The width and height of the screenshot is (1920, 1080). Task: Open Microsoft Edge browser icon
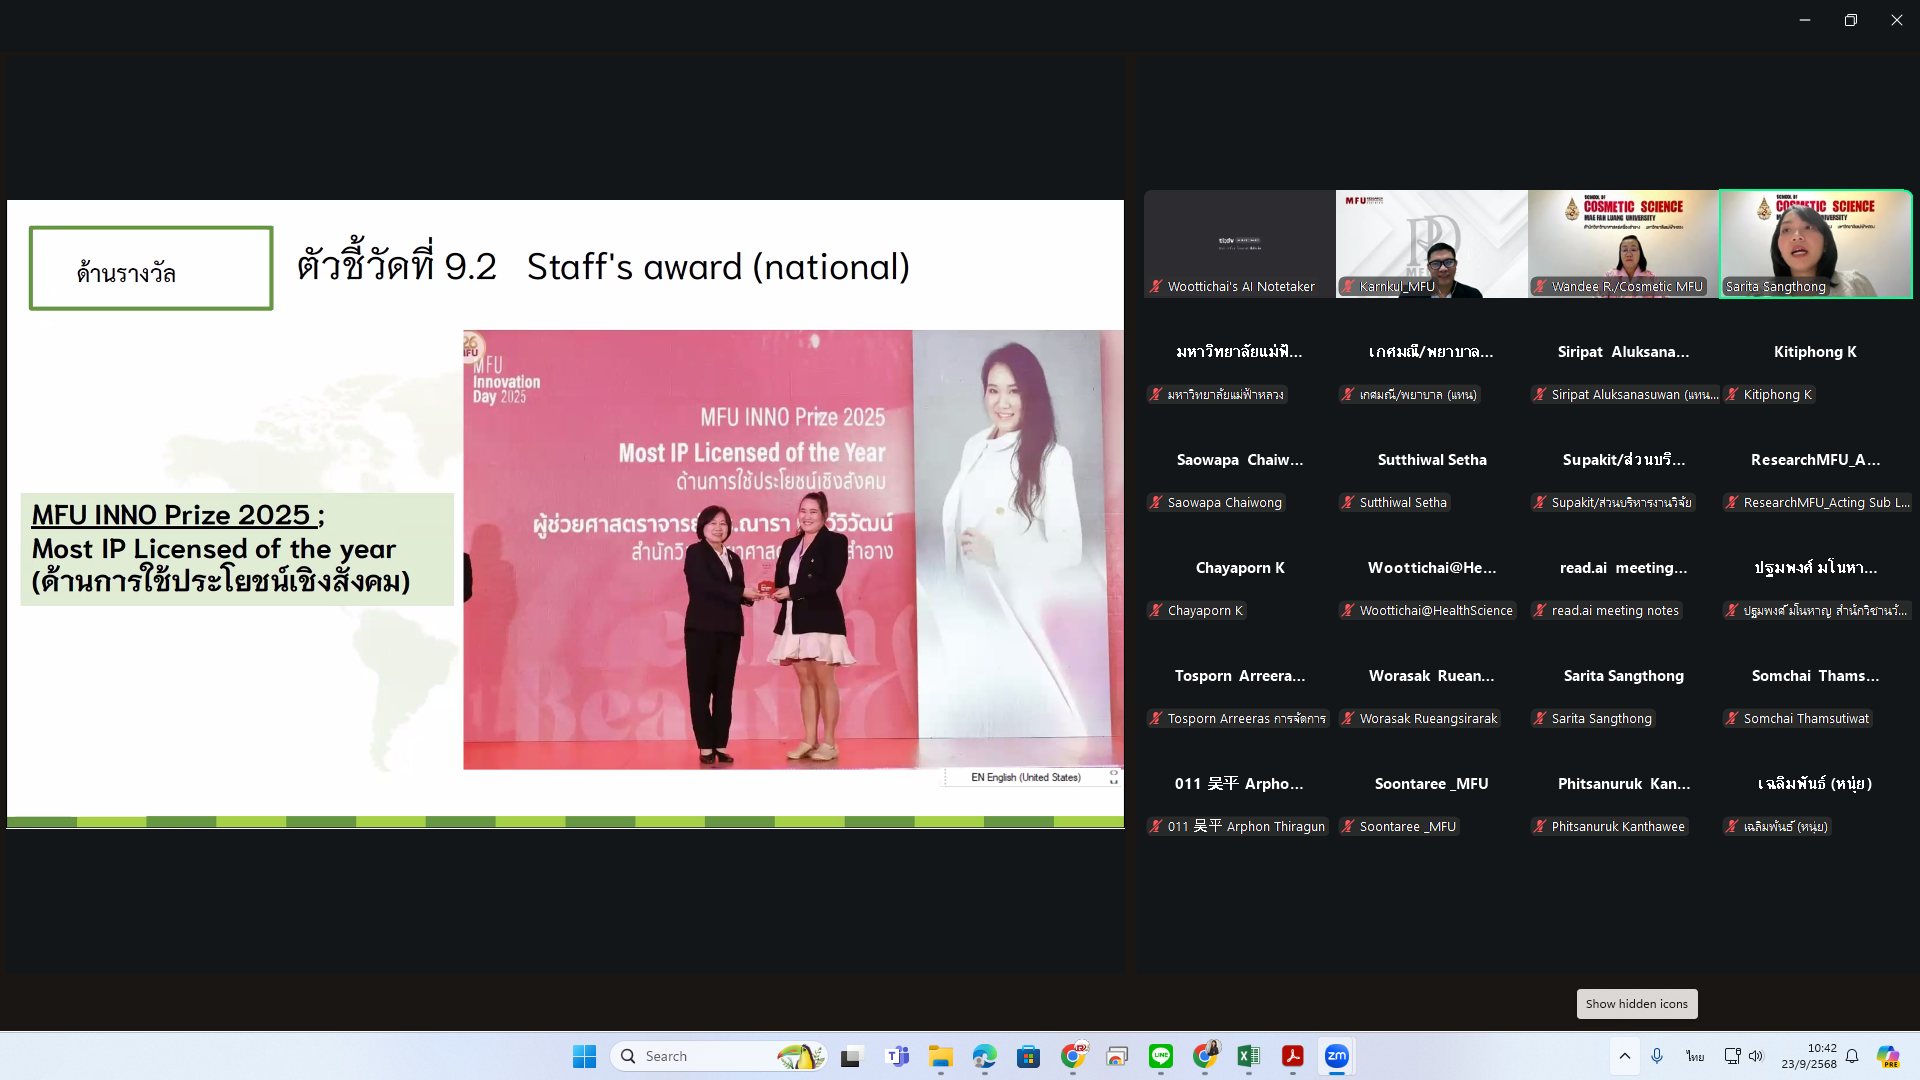[984, 1056]
